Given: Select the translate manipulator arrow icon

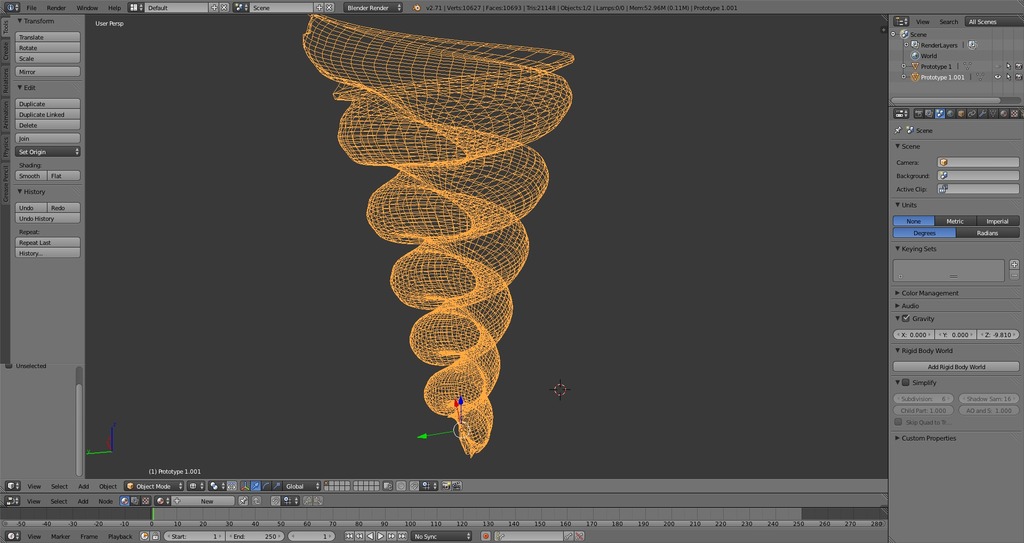Looking at the screenshot, I should pos(255,486).
